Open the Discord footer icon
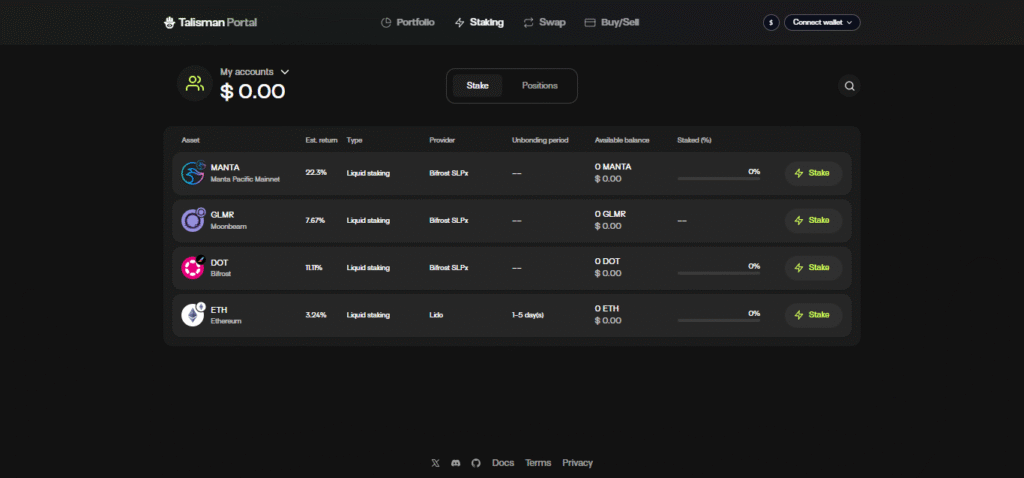This screenshot has height=478, width=1024. tap(456, 463)
